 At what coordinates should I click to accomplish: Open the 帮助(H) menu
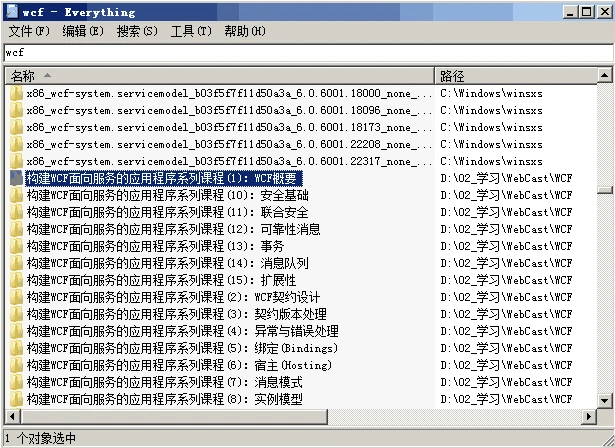245,31
